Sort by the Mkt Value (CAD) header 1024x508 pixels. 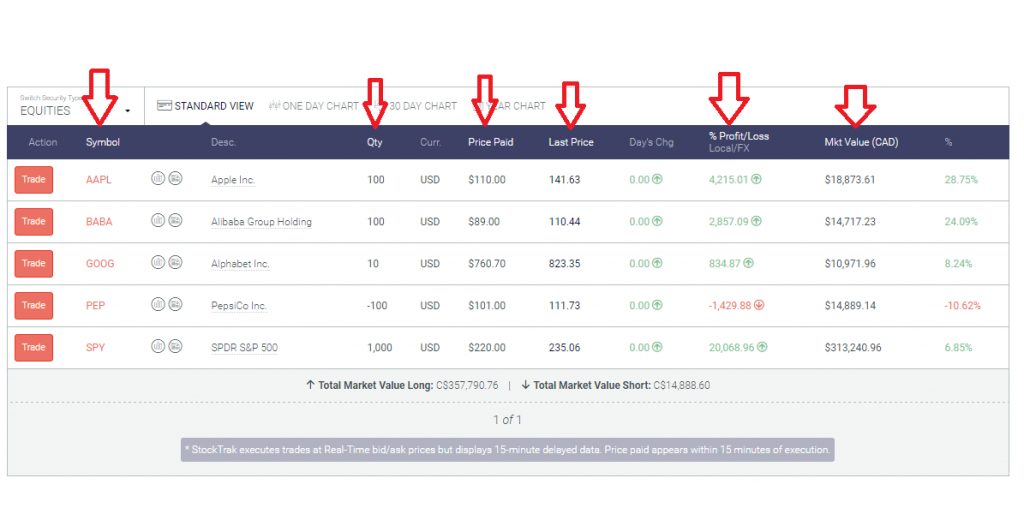pyautogui.click(x=861, y=142)
